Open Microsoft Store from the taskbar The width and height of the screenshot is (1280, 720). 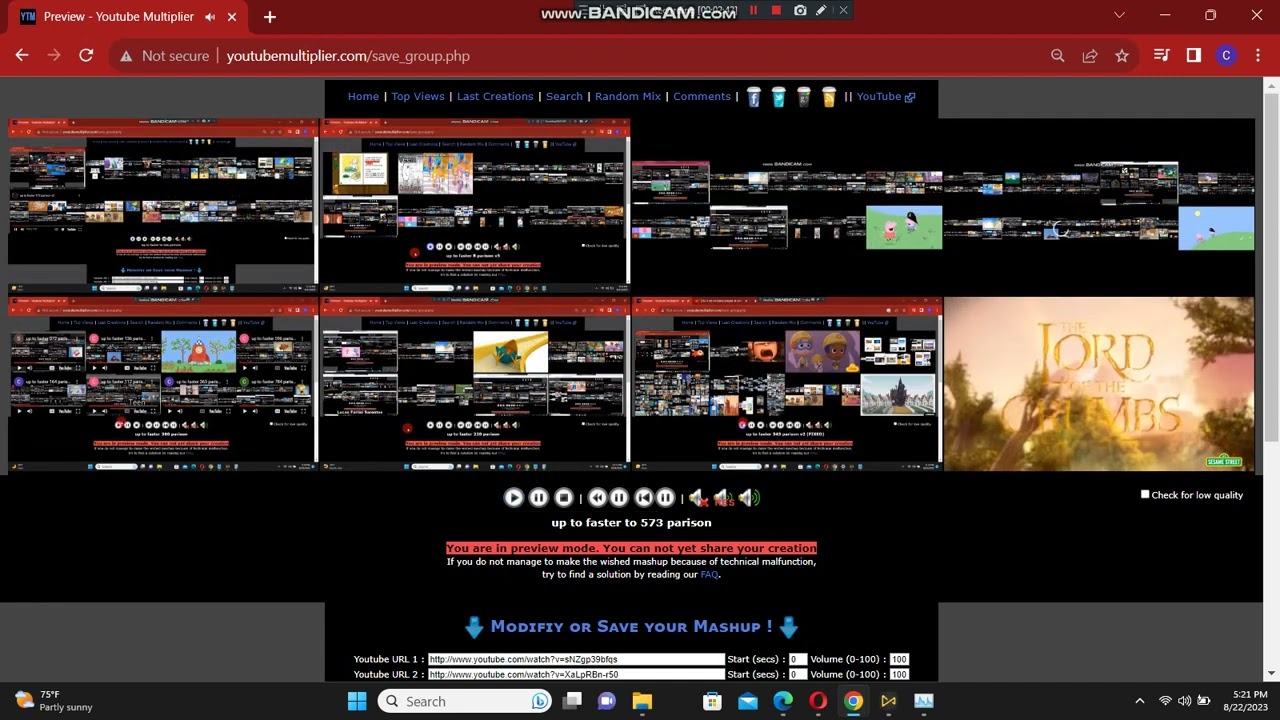pyautogui.click(x=712, y=701)
